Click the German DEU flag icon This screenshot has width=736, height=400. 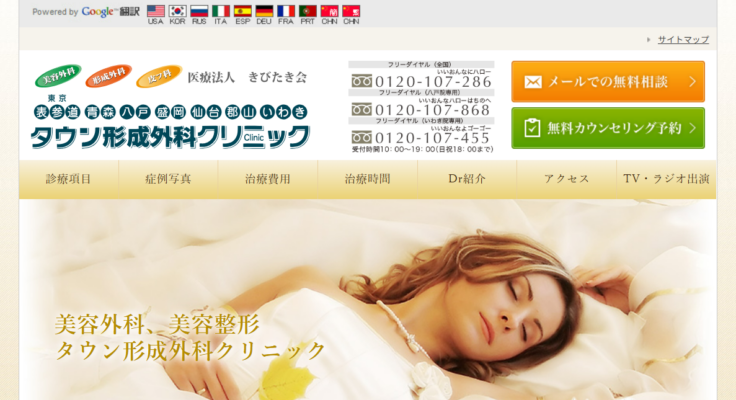pyautogui.click(x=264, y=12)
